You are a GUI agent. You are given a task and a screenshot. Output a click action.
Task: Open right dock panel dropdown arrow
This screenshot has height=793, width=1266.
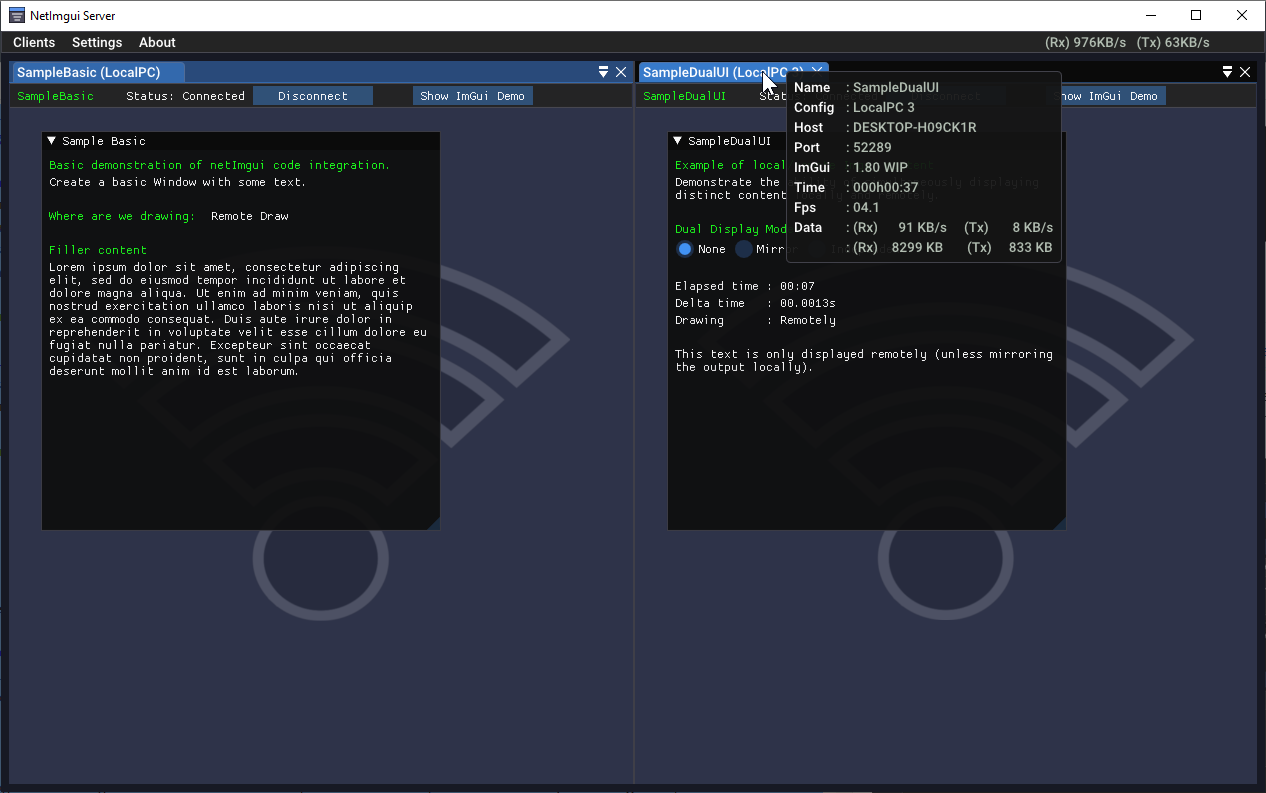[x=1228, y=72]
